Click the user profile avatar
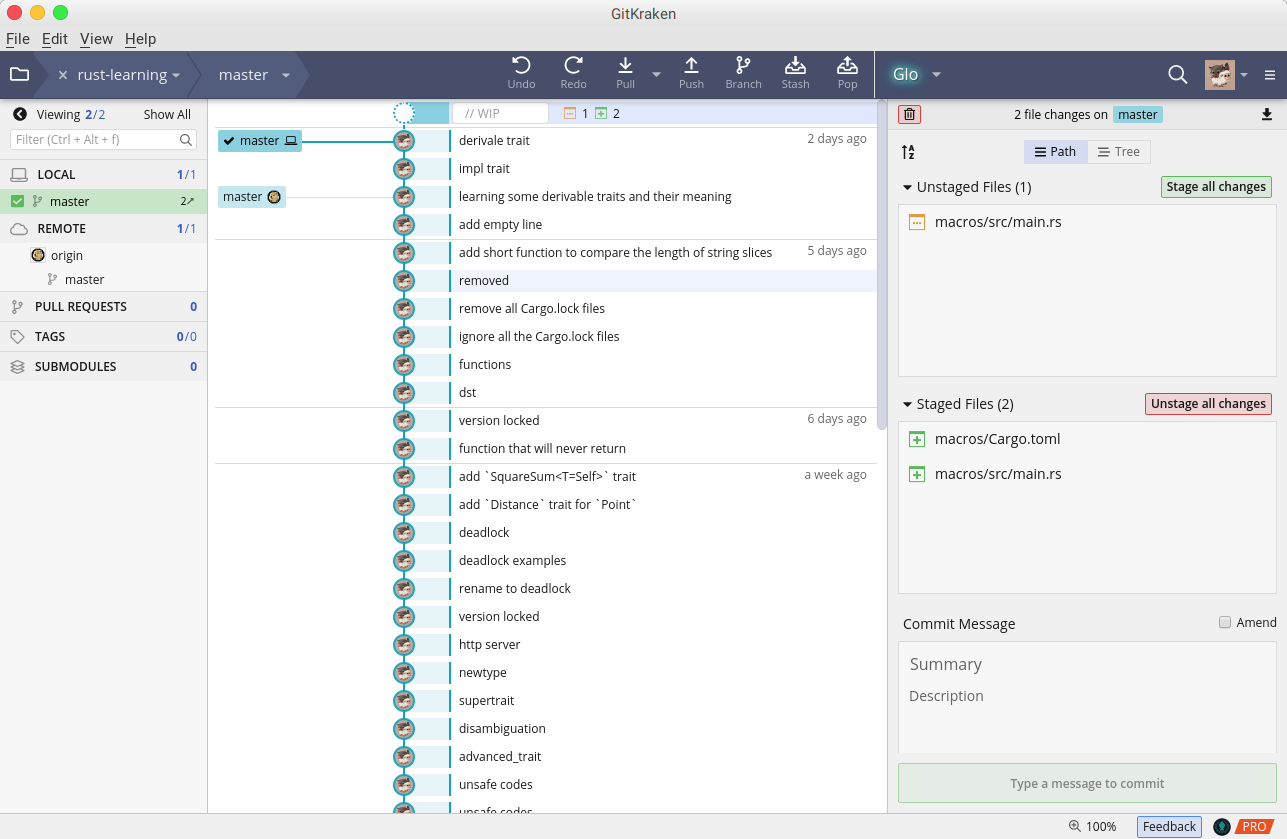The height and width of the screenshot is (839, 1287). (1219, 75)
